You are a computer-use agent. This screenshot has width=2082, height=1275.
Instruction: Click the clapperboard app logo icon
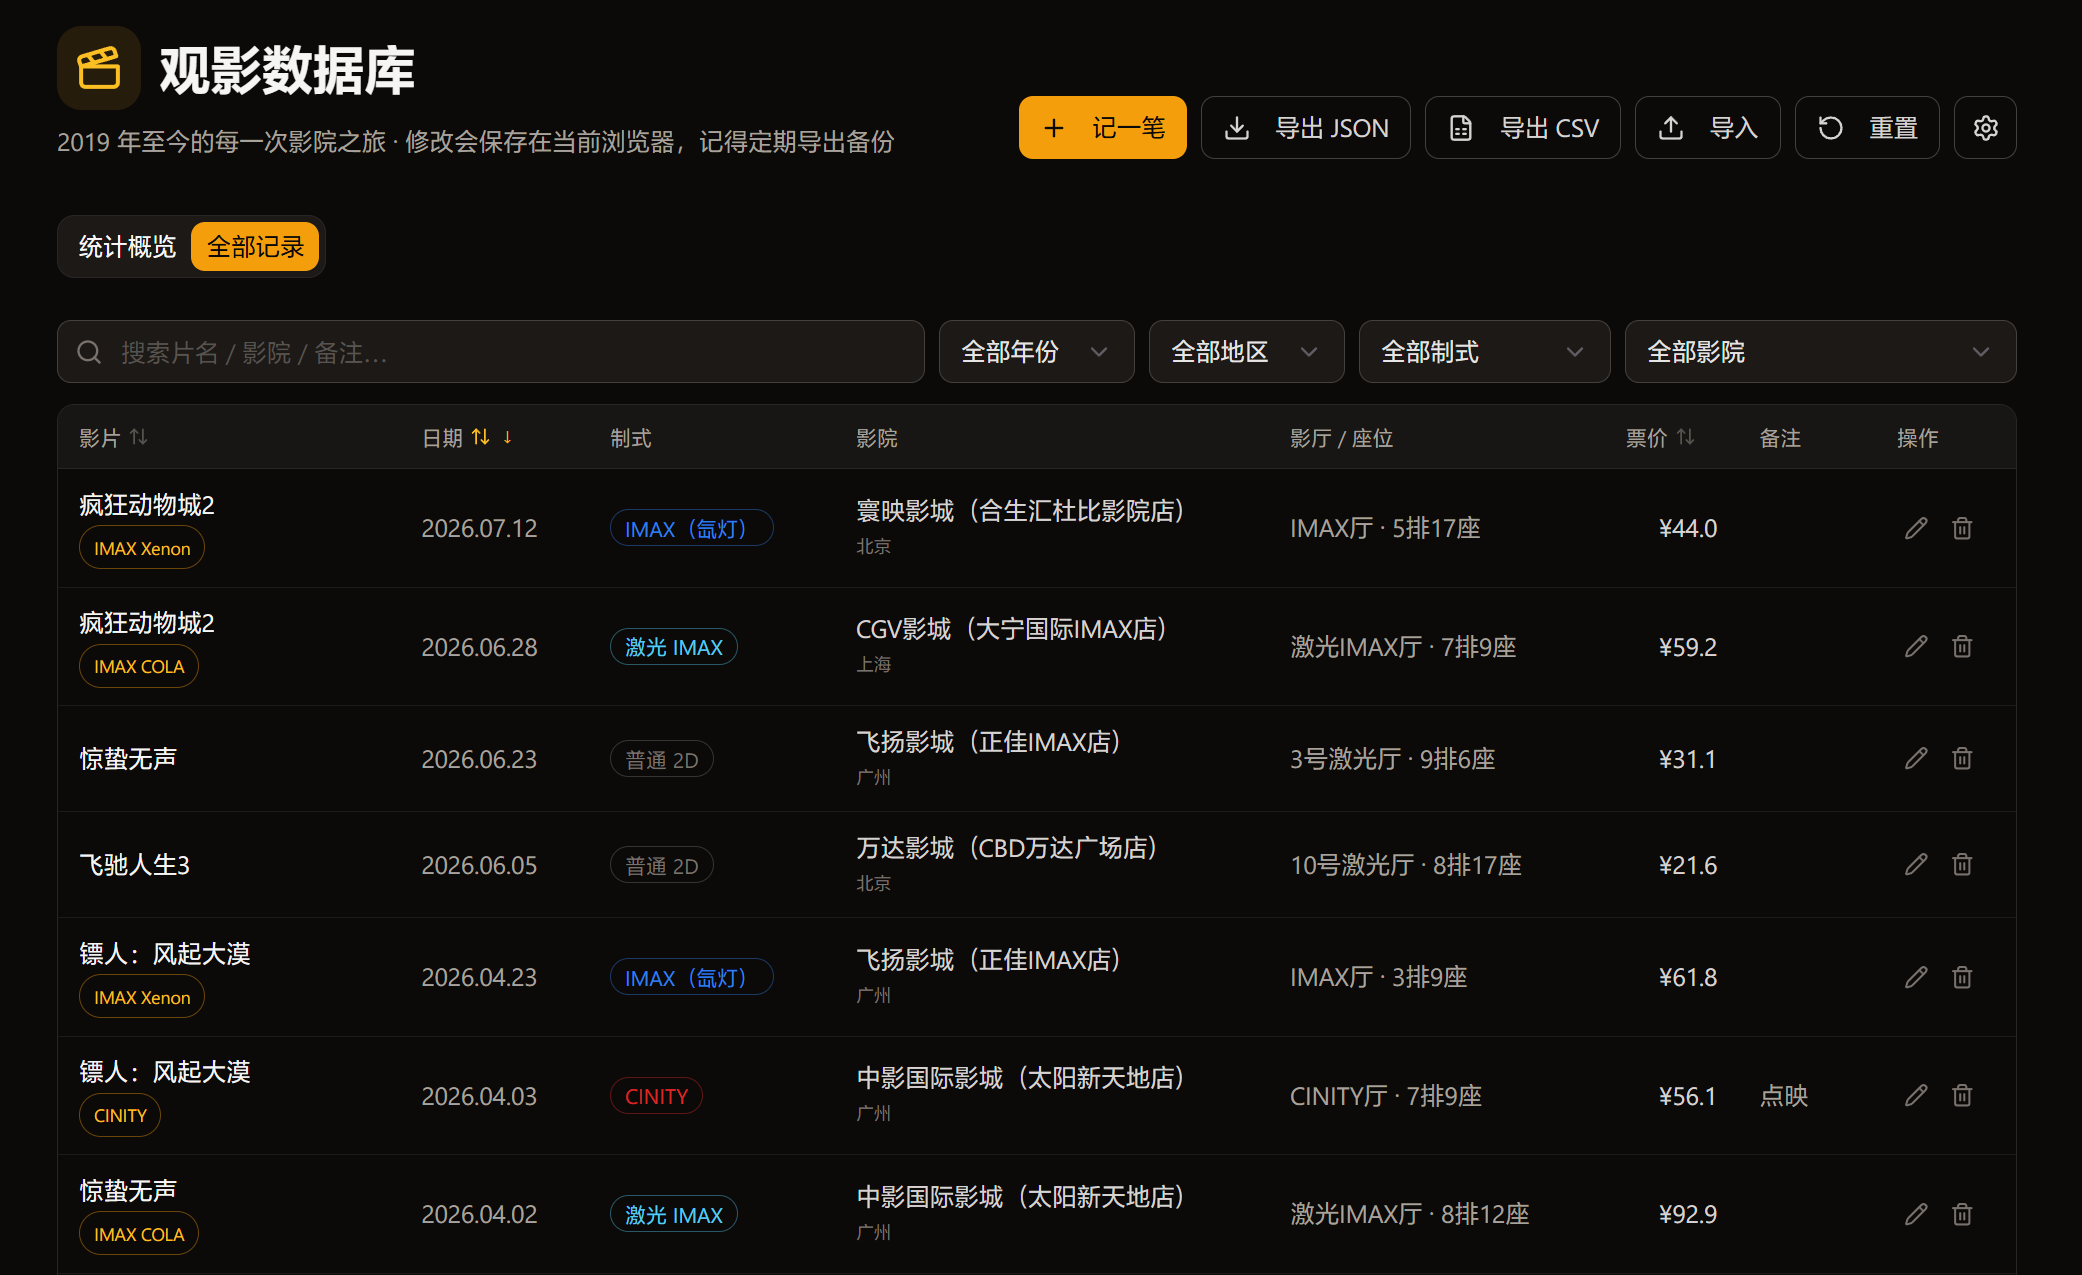(x=99, y=68)
